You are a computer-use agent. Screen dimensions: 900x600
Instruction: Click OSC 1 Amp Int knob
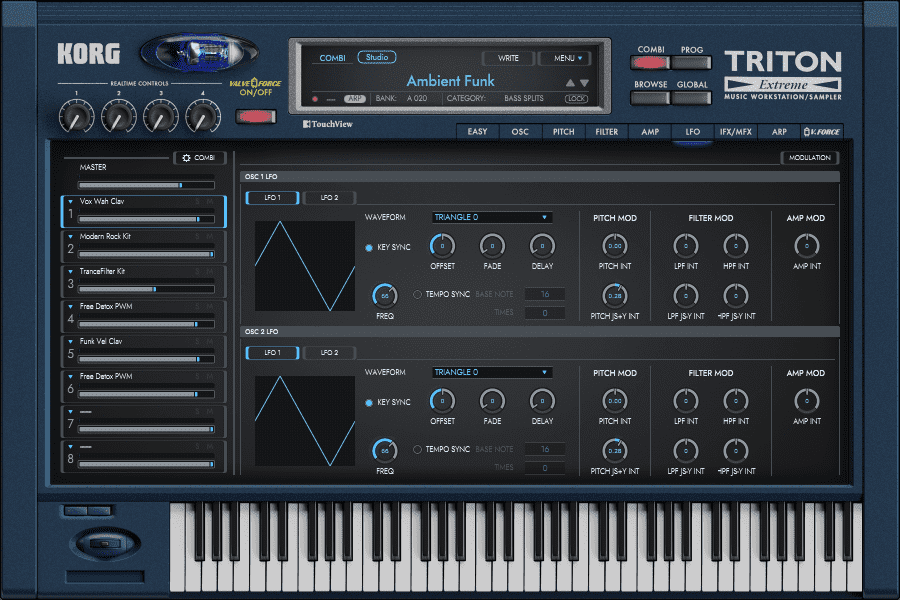[806, 246]
